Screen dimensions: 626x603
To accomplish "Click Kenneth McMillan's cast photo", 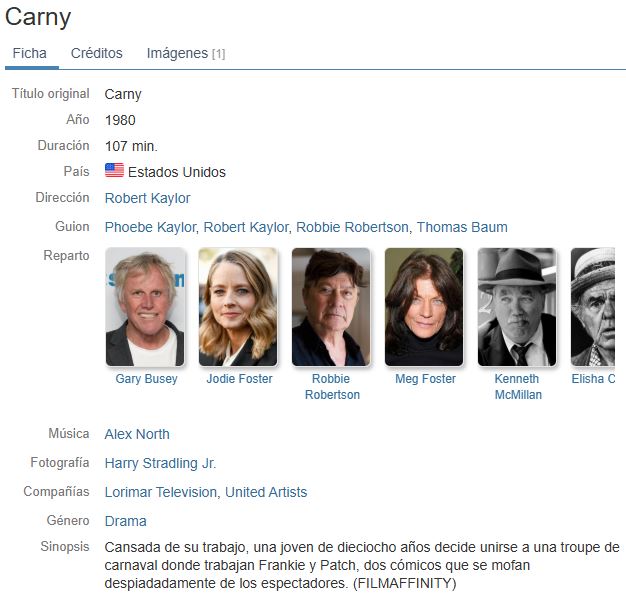I will coord(517,307).
